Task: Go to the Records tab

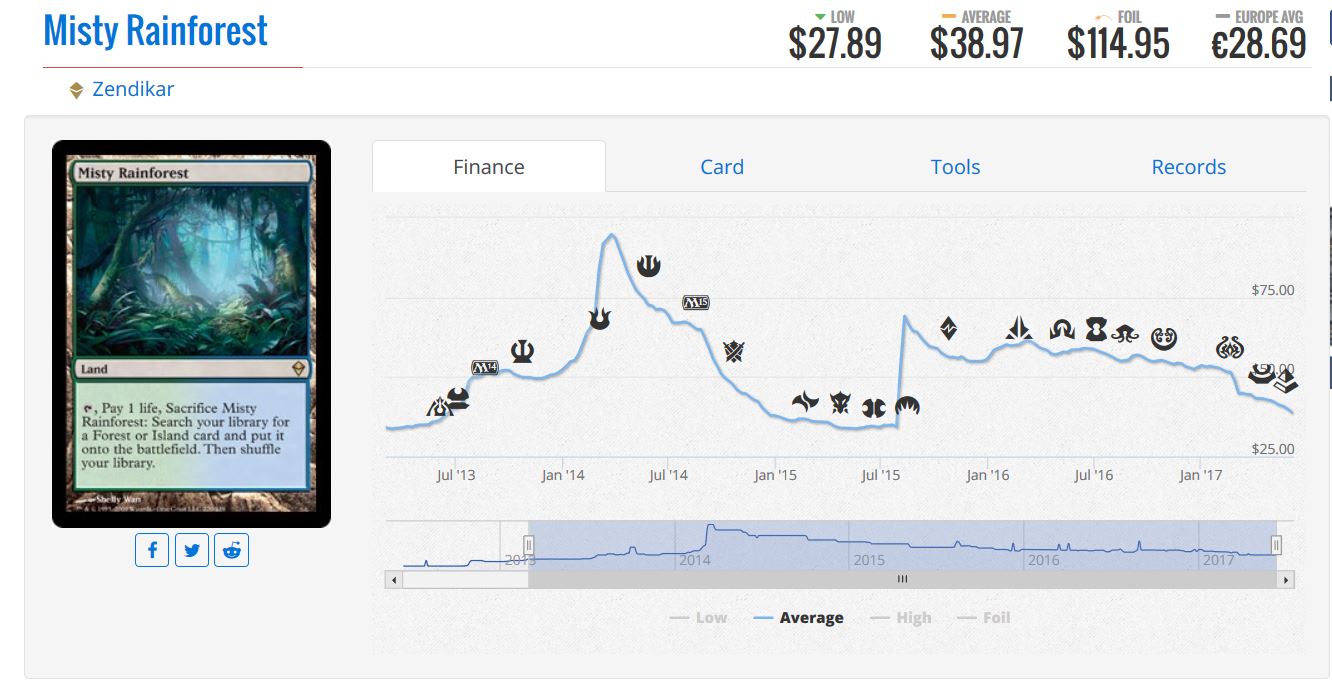Action: tap(1188, 167)
